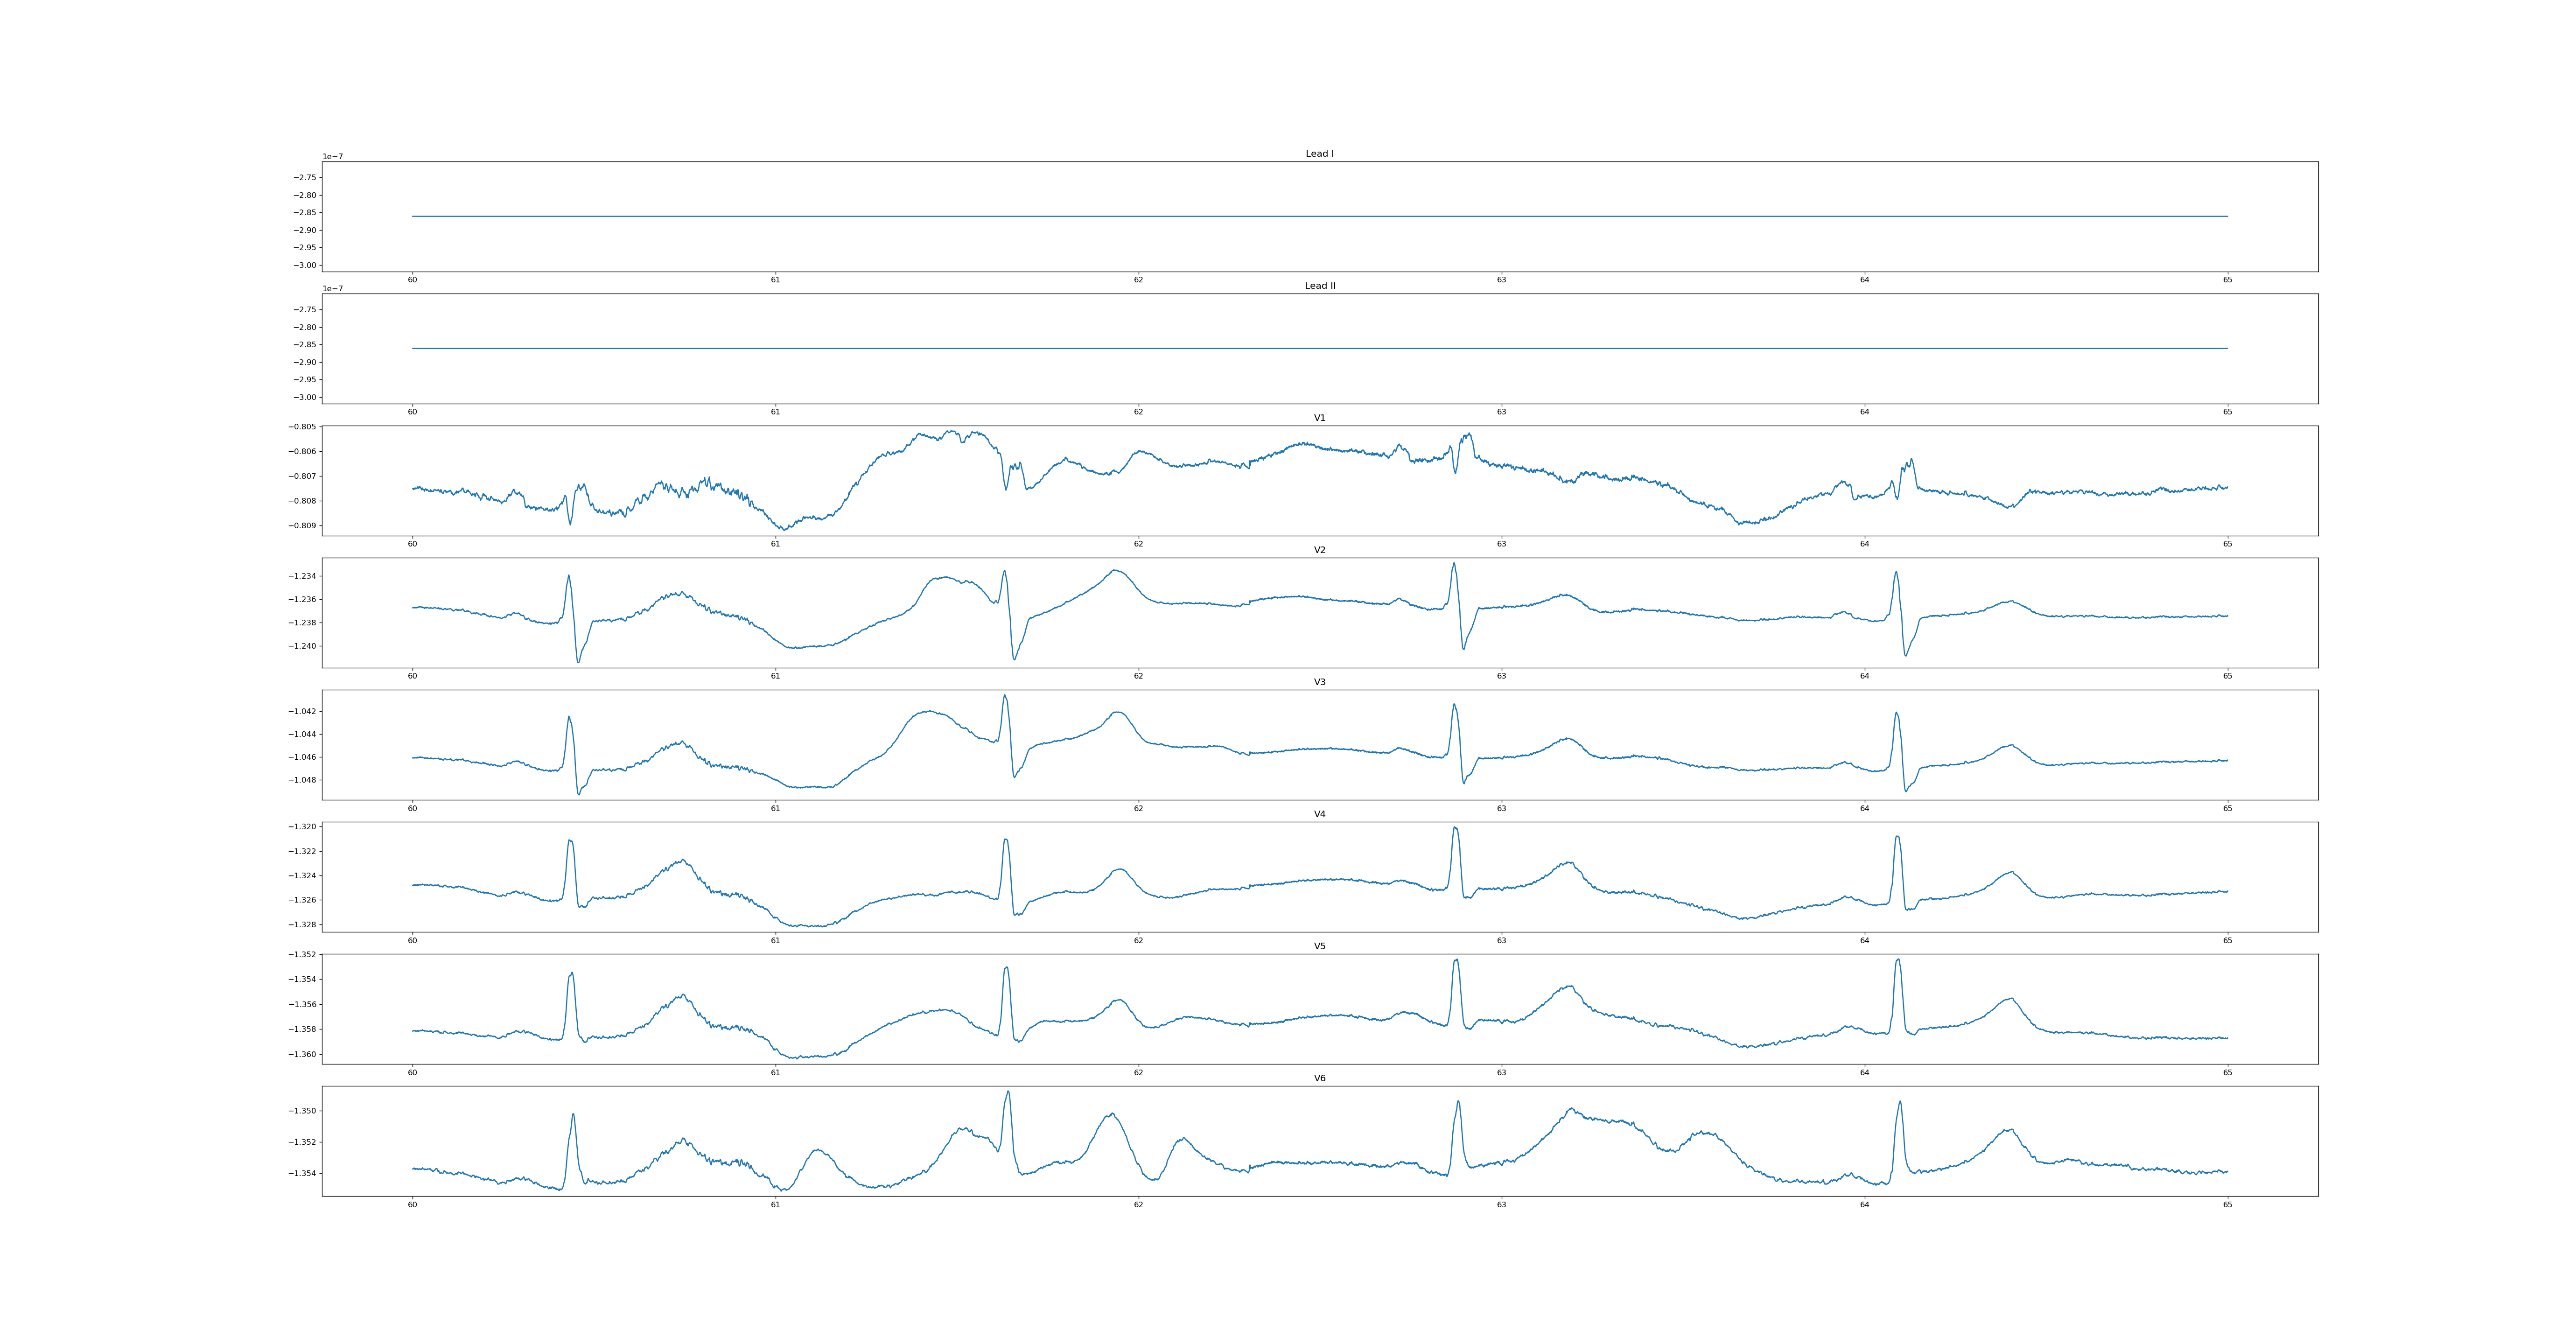Viewport: 2576px width, 1344px height.
Task: Click the −1.240 y-axis label of V2
Action: 302,646
